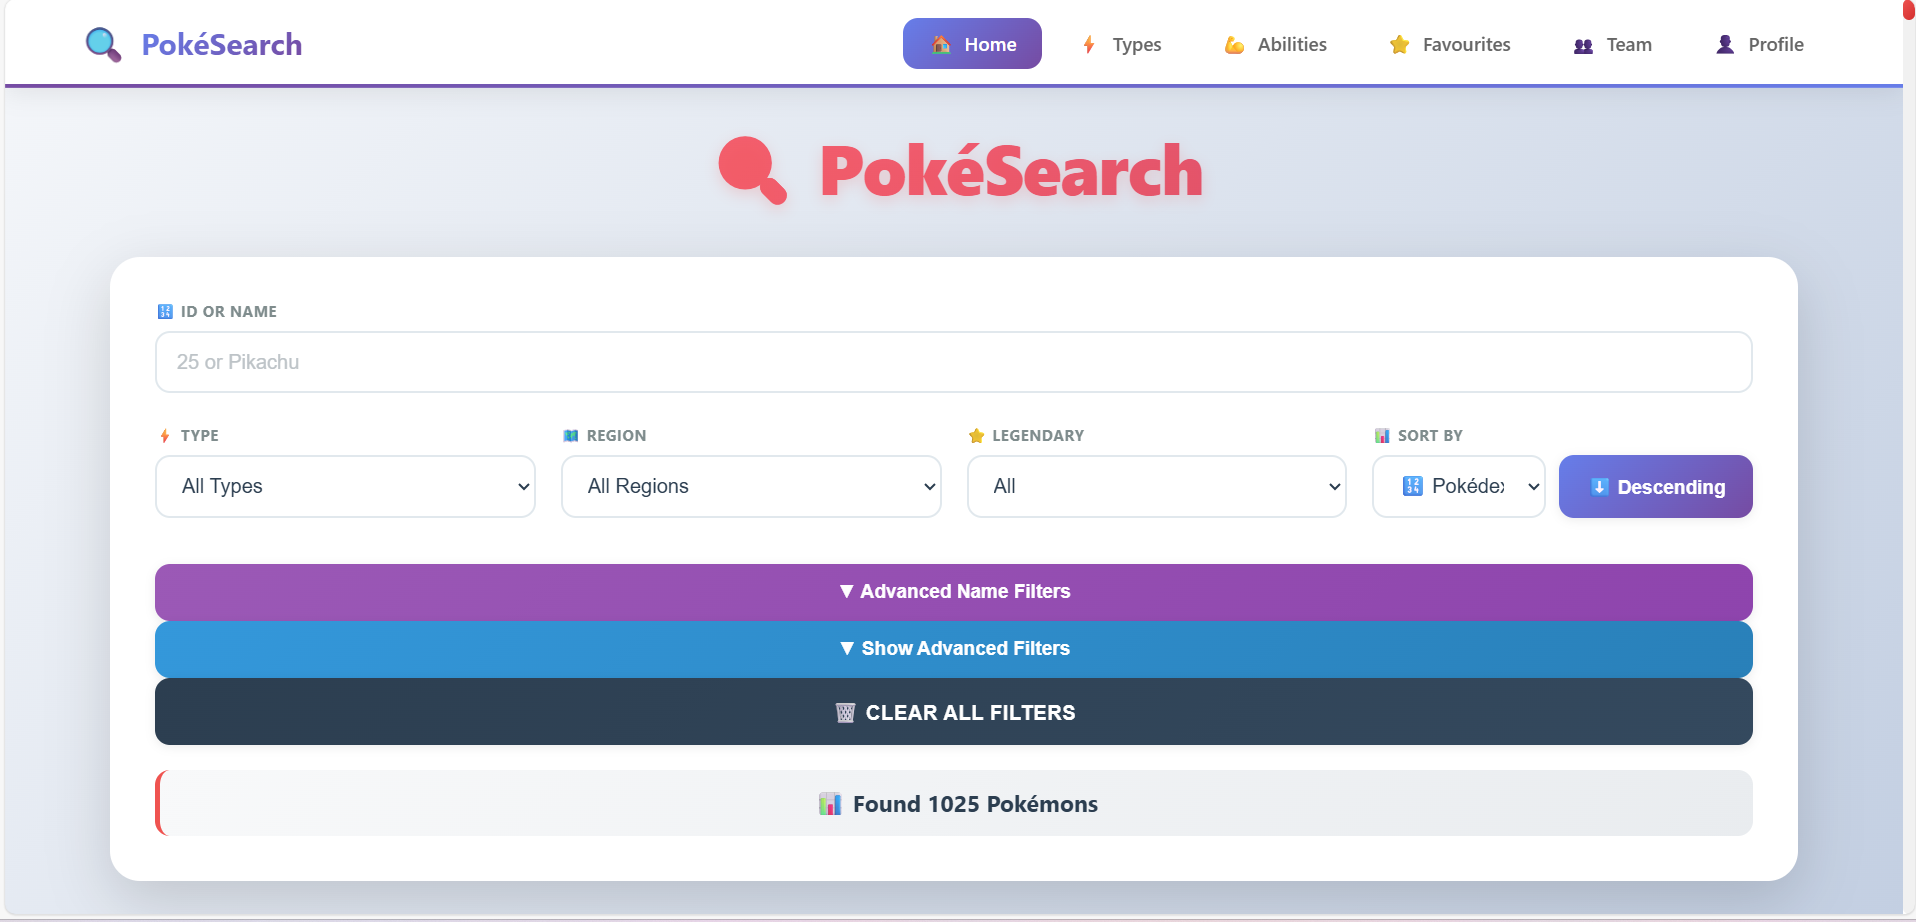Click the house icon inside the Home button
Viewport: 1916px width, 922px height.
click(x=941, y=44)
